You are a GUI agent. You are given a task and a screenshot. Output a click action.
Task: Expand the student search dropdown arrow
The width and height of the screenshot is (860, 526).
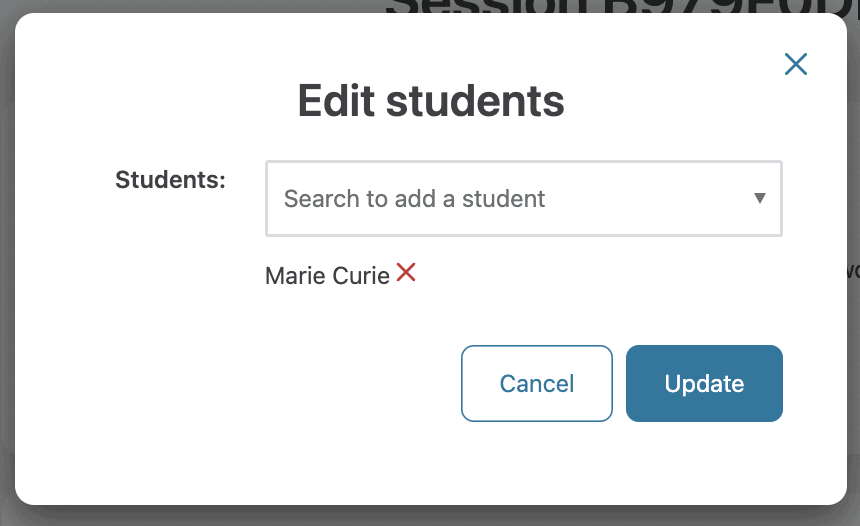click(760, 198)
